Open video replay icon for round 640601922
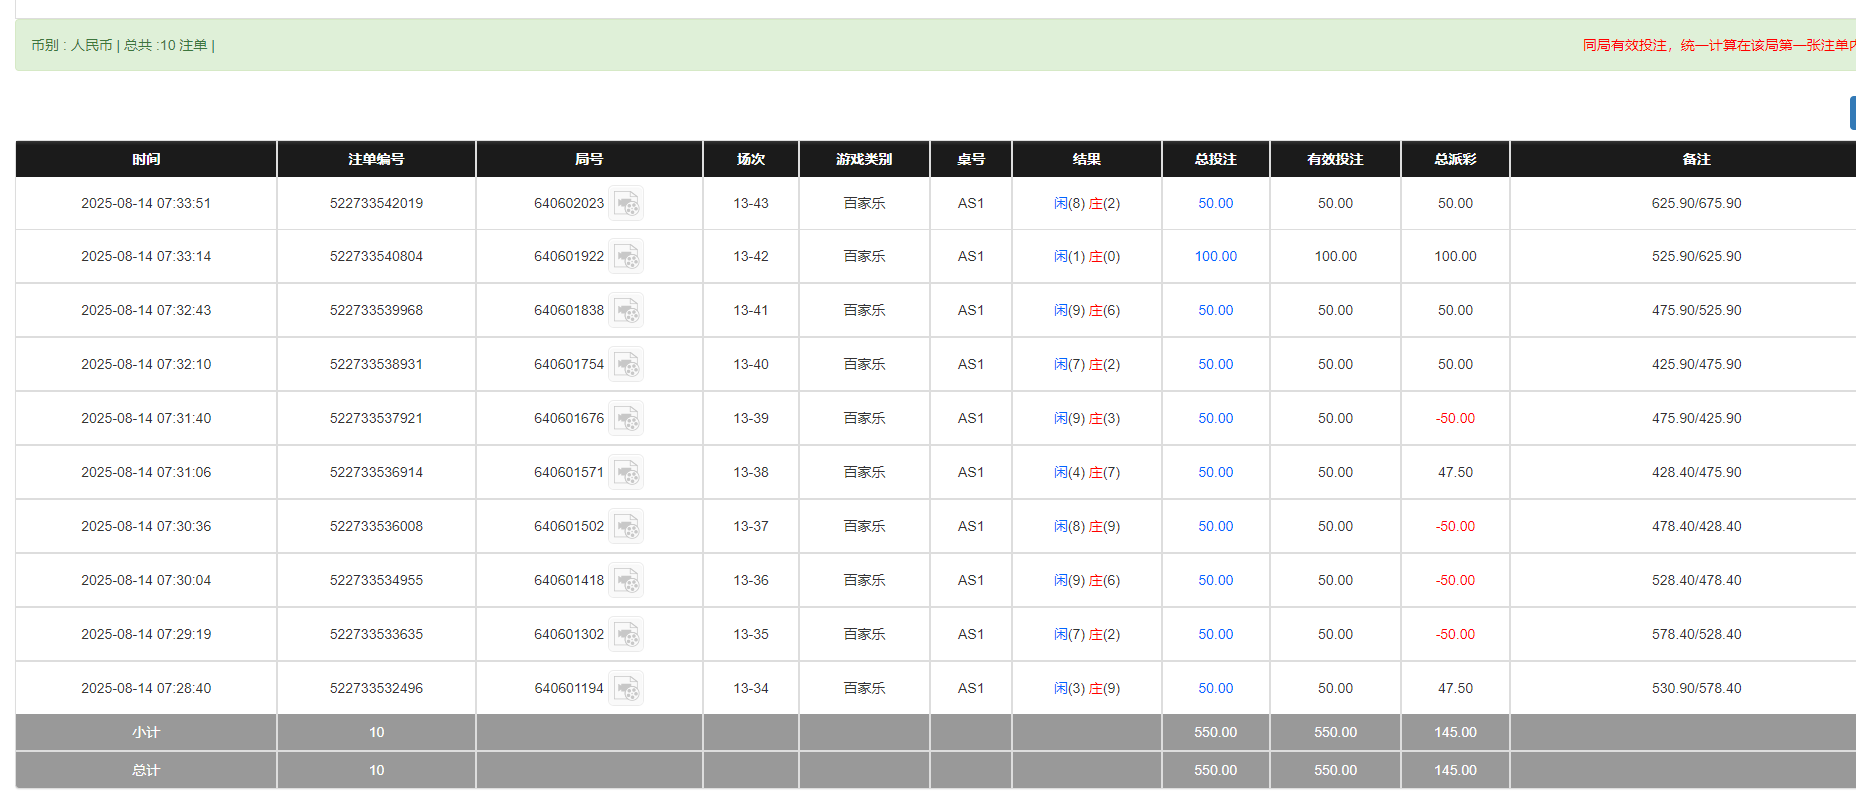 pyautogui.click(x=627, y=257)
